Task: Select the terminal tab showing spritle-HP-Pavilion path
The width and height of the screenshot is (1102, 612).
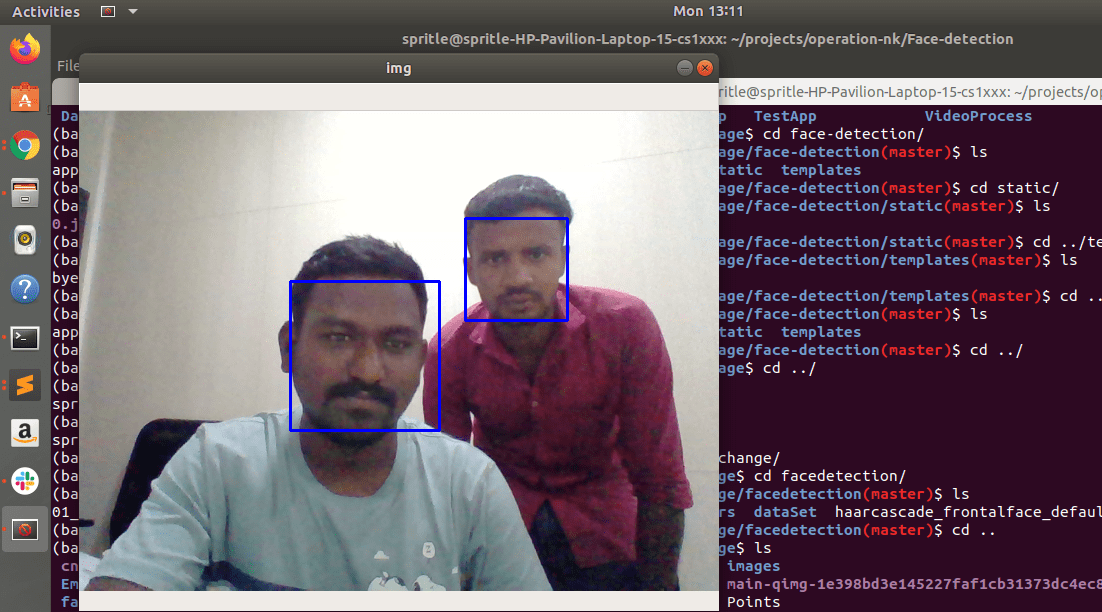Action: [910, 92]
